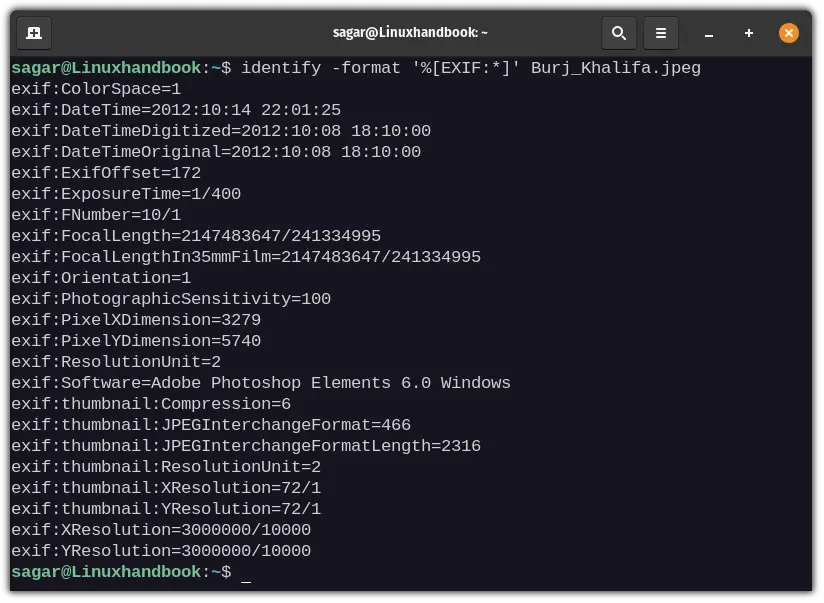Click the last prompt line with cursor
This screenshot has height=603, width=824.
click(131, 572)
